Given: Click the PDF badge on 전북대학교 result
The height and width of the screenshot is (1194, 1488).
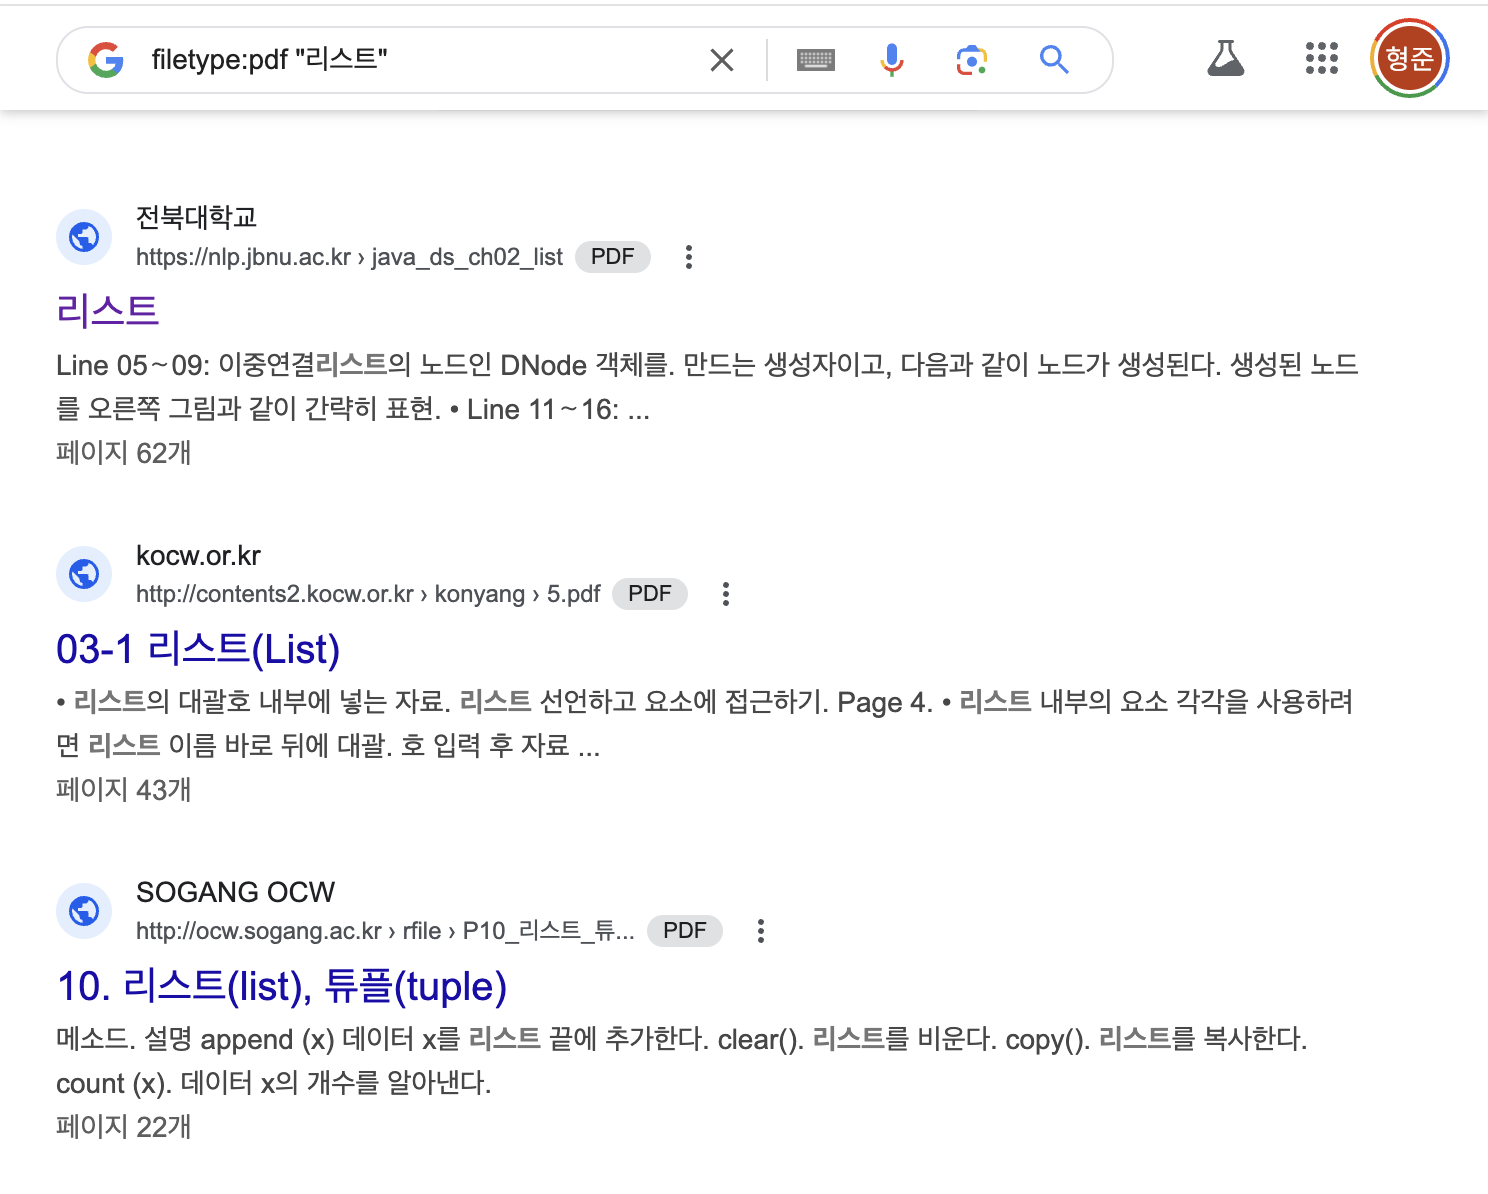Looking at the screenshot, I should tap(613, 257).
